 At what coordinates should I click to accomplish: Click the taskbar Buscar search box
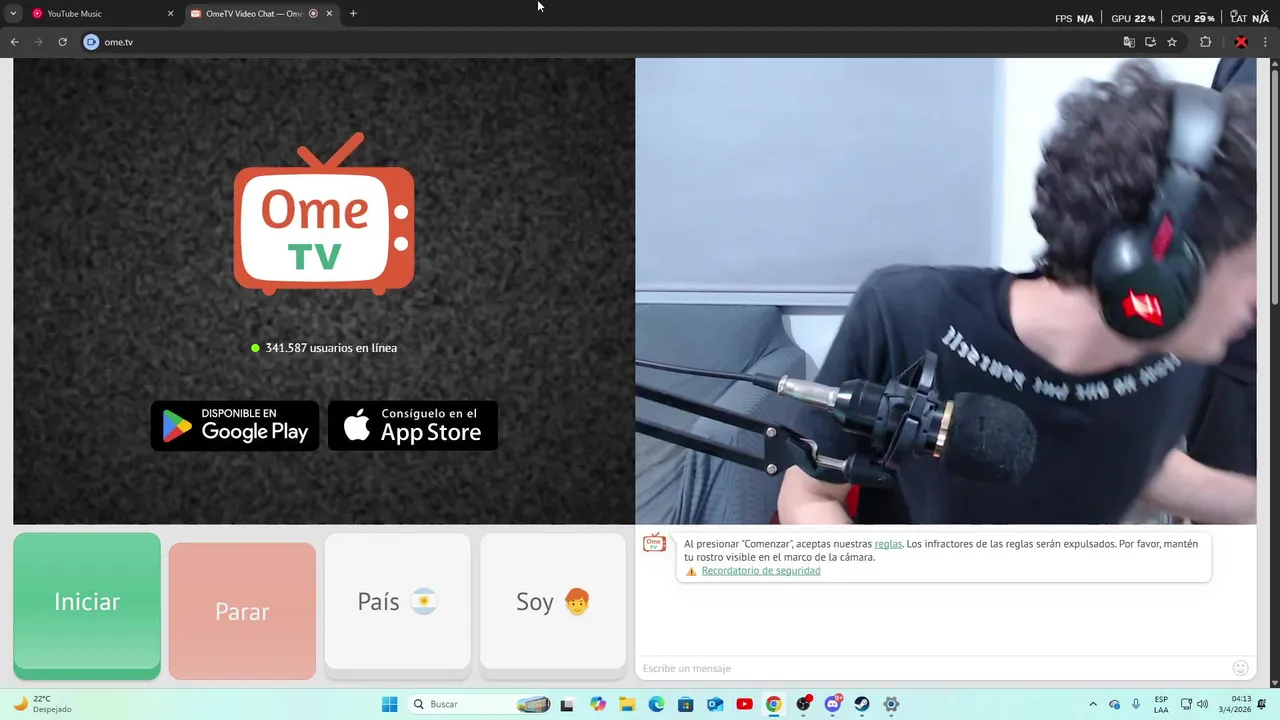pos(480,704)
